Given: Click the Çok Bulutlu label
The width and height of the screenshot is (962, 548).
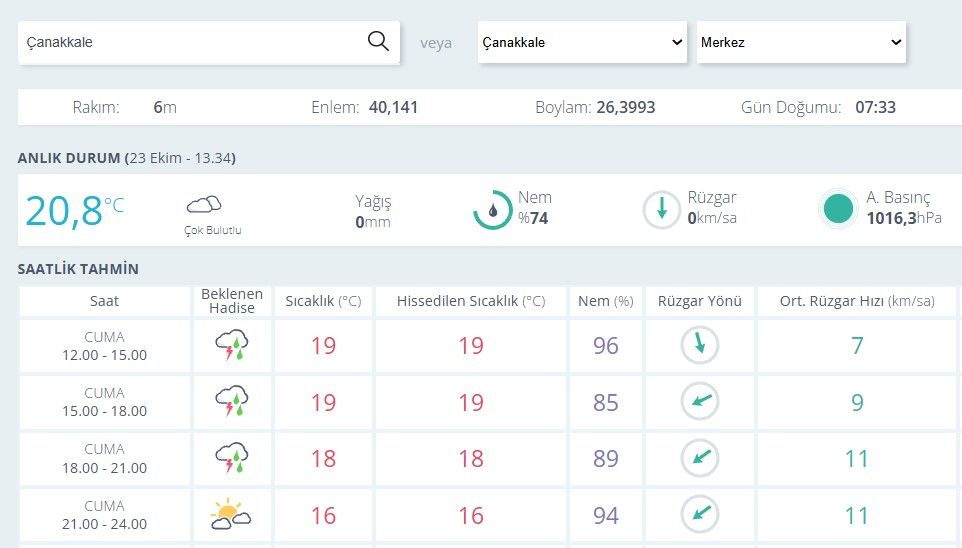Looking at the screenshot, I should 213,230.
